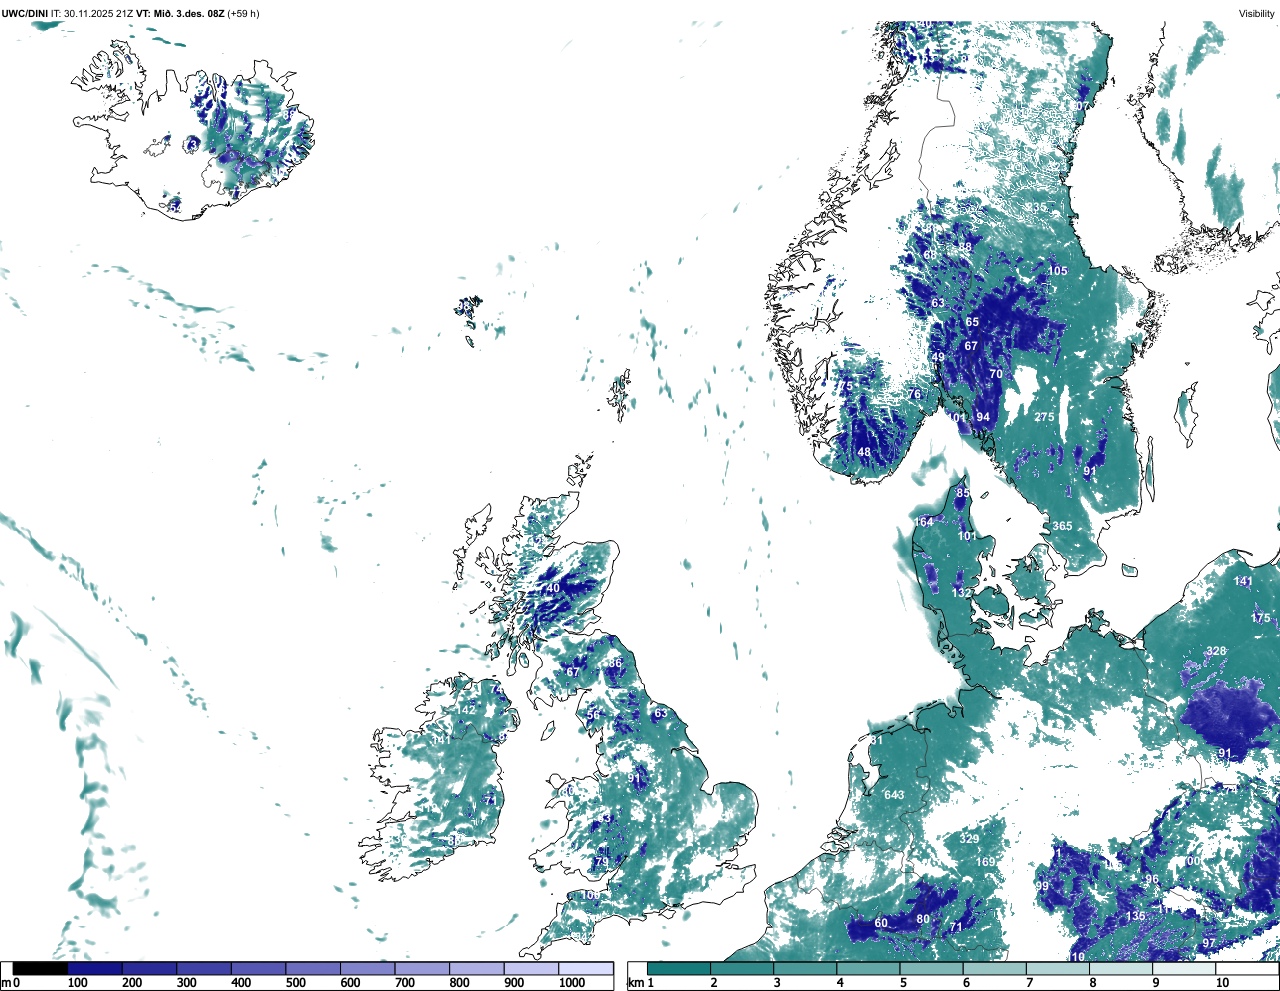Select the '30.11.2025 21Z' initial time text
The image size is (1280, 991).
point(99,13)
